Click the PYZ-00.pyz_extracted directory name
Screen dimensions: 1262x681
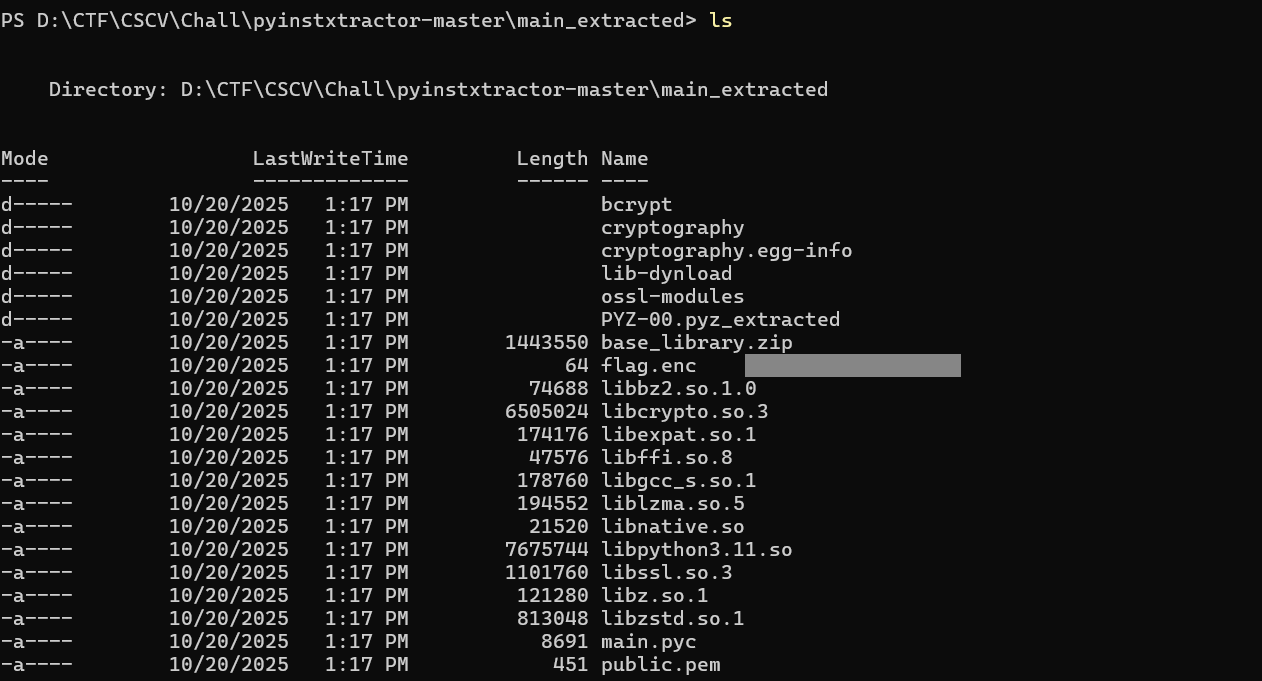pos(720,320)
